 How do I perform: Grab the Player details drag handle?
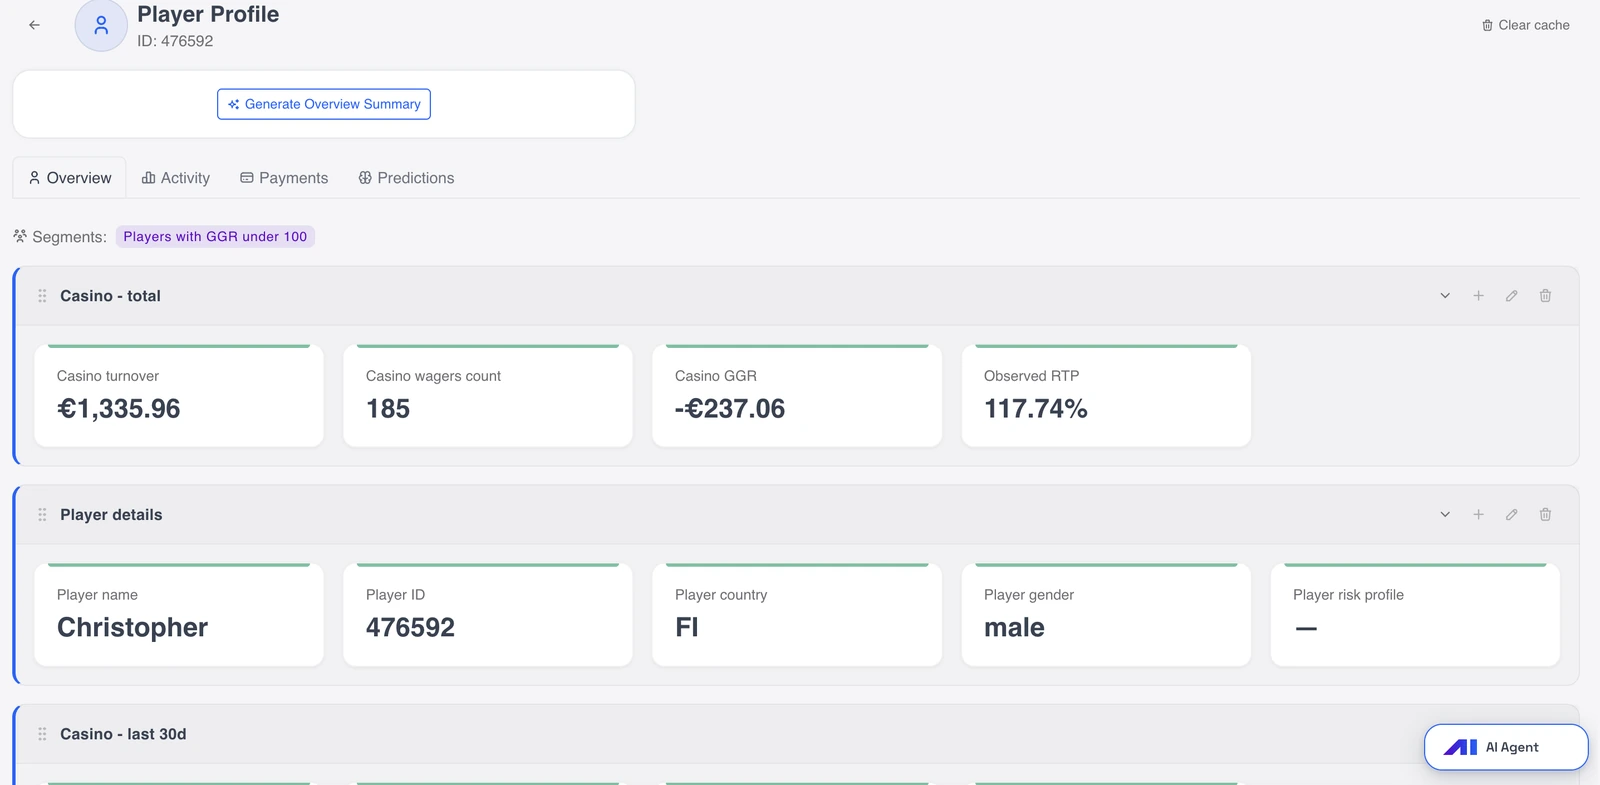[x=42, y=515]
